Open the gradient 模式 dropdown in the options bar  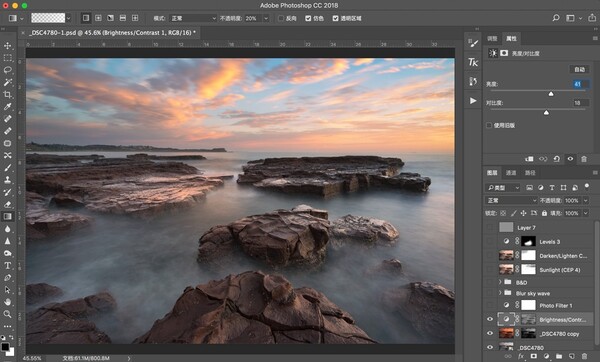point(194,18)
